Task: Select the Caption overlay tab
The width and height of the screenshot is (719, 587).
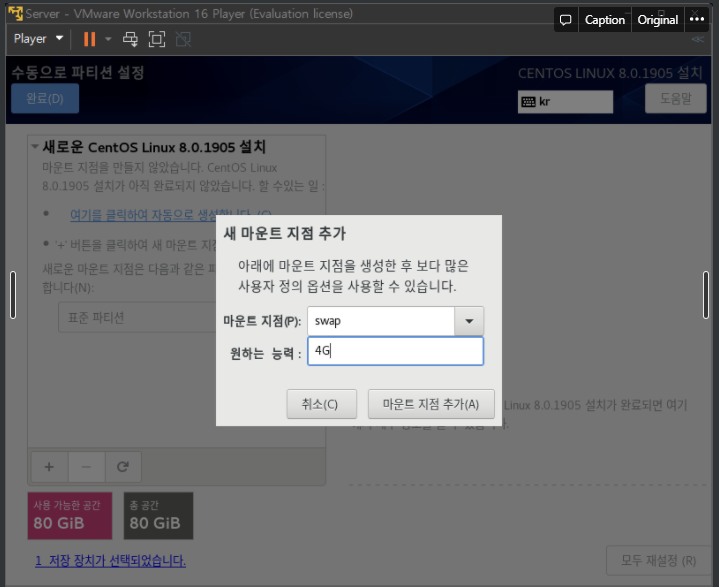Action: tap(605, 20)
